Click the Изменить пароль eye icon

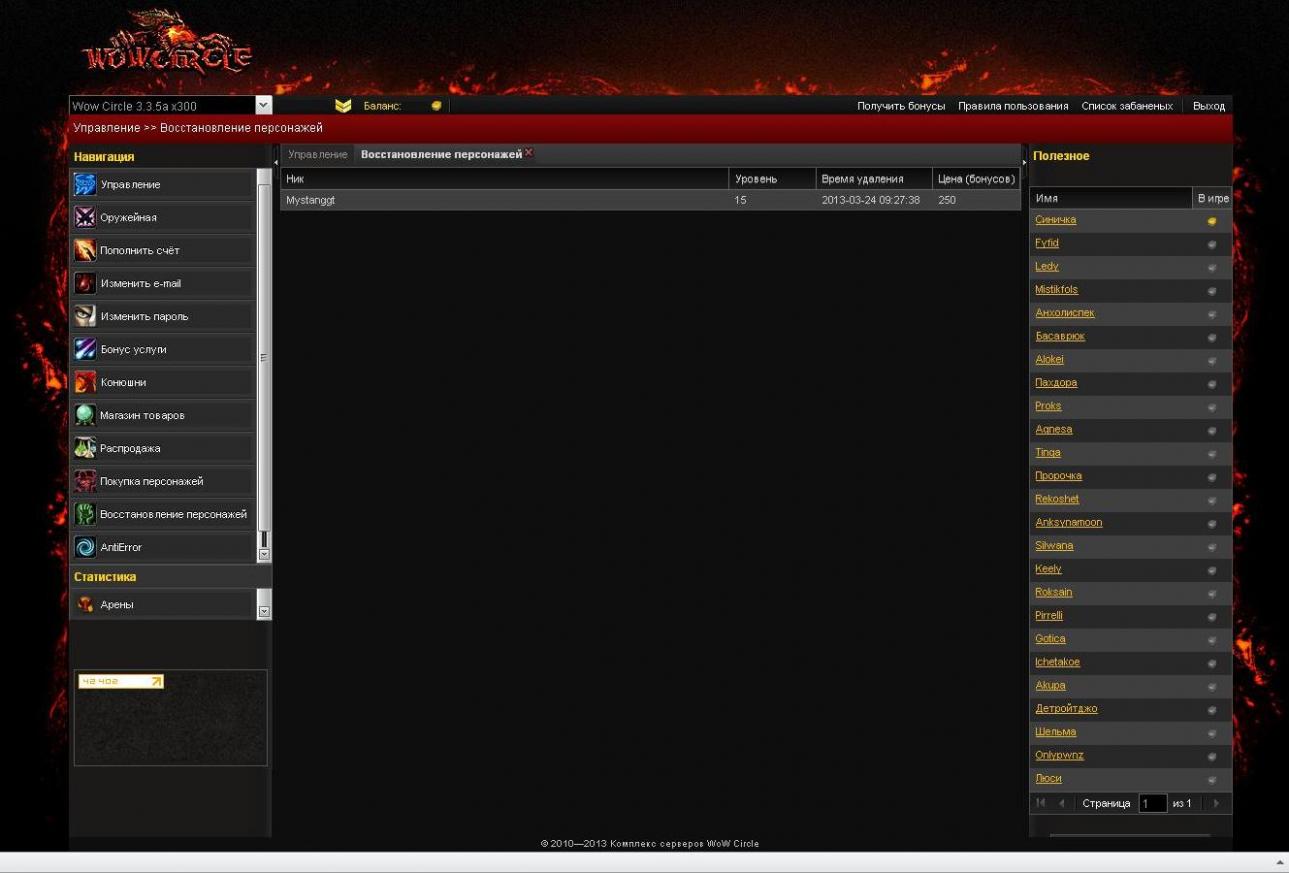tap(85, 317)
